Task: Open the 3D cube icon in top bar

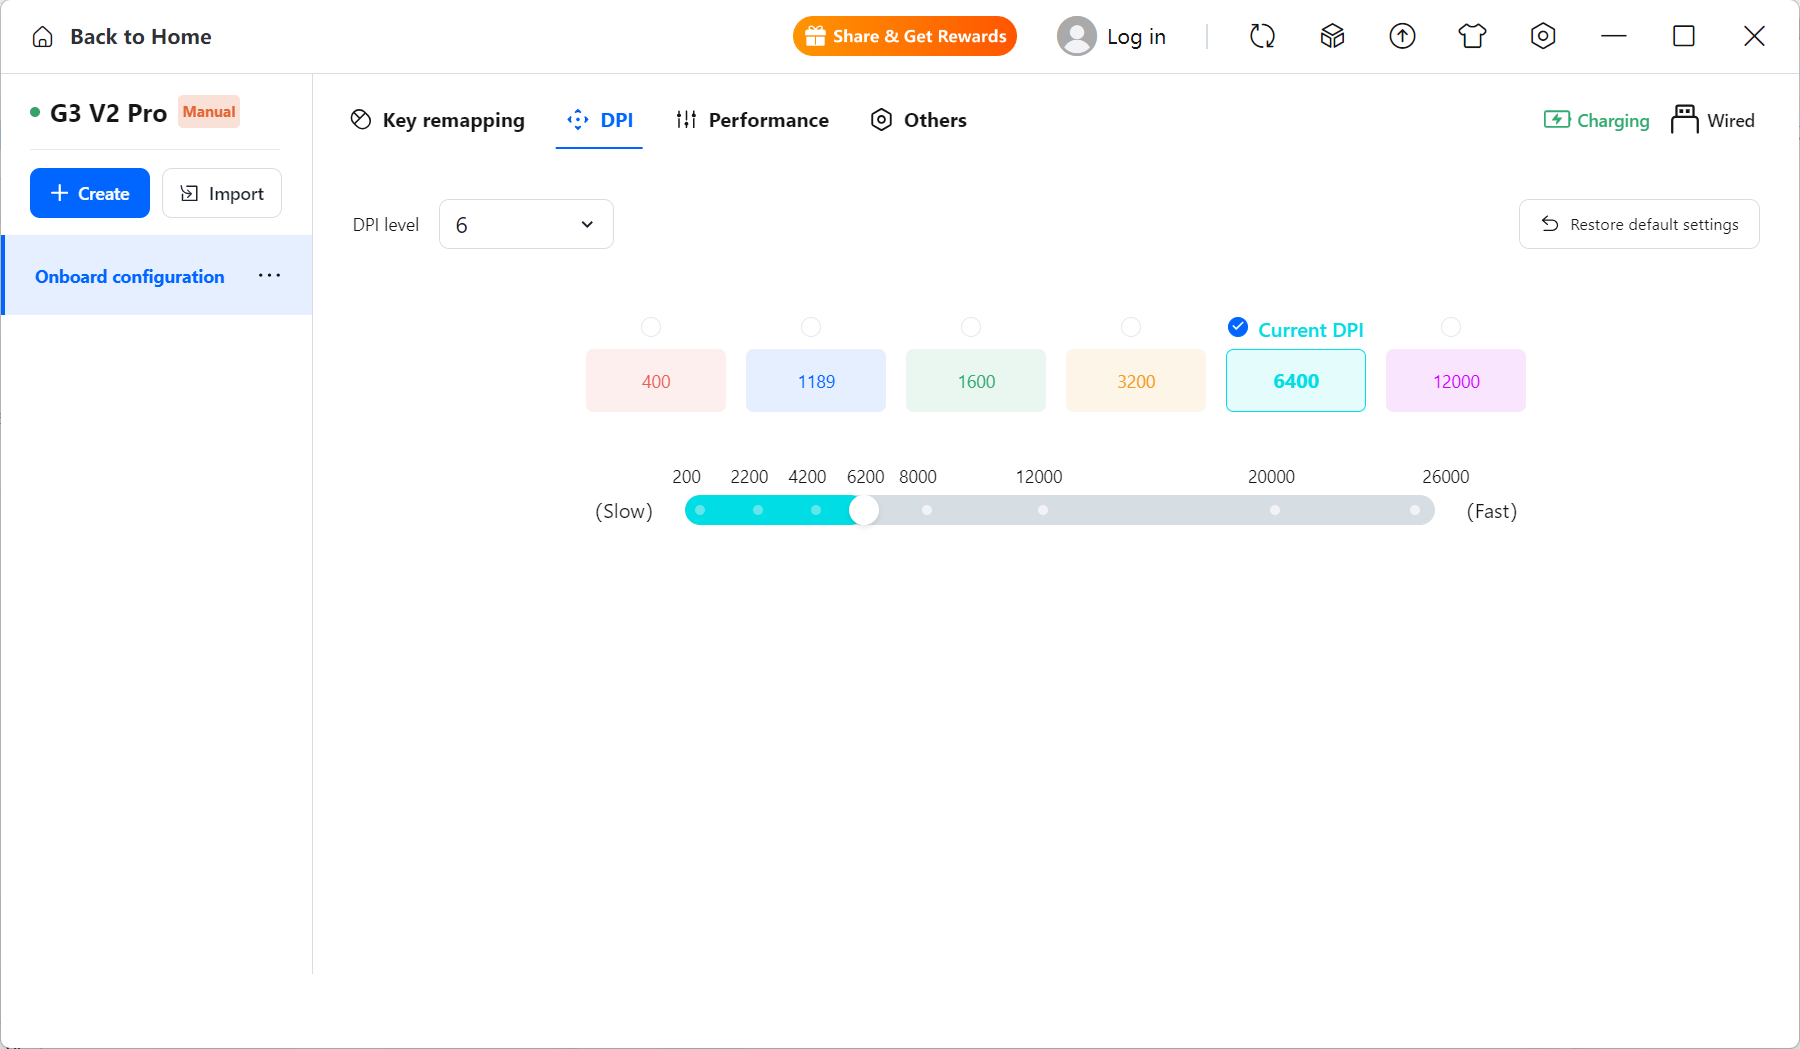Action: pos(1332,36)
